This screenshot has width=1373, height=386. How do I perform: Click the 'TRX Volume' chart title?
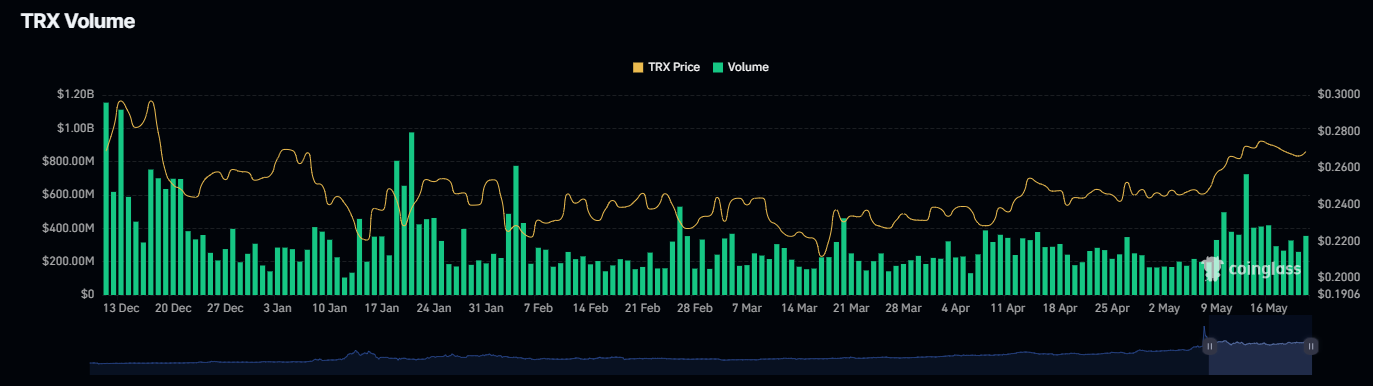(78, 21)
